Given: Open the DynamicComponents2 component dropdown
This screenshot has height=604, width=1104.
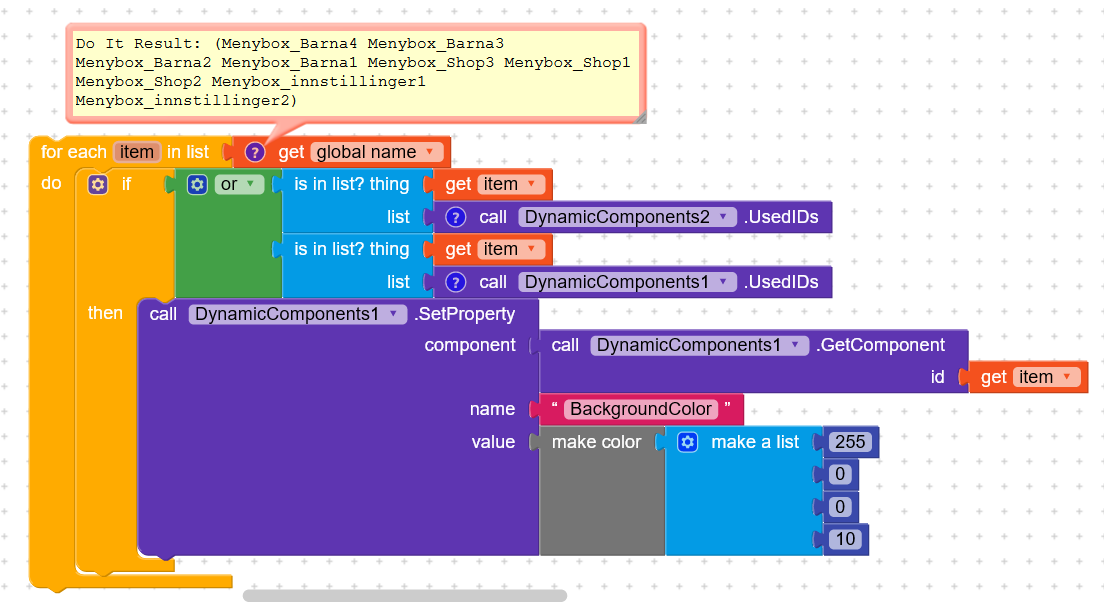Looking at the screenshot, I should click(726, 217).
